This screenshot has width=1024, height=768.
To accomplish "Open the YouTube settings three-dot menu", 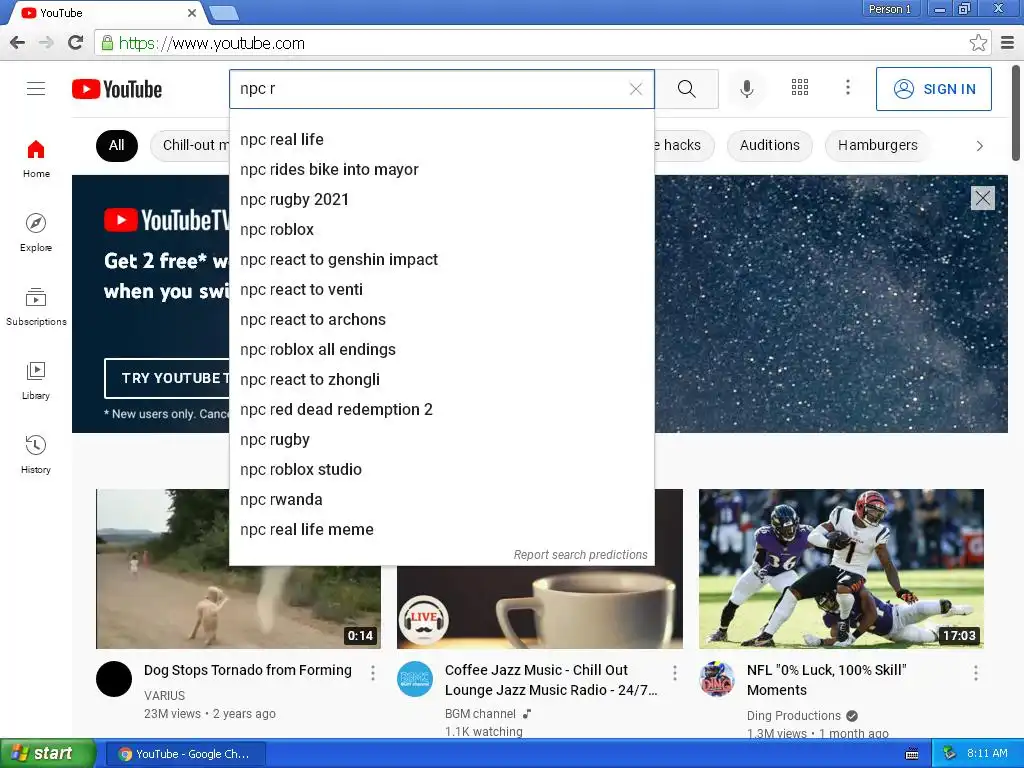I will coord(848,88).
